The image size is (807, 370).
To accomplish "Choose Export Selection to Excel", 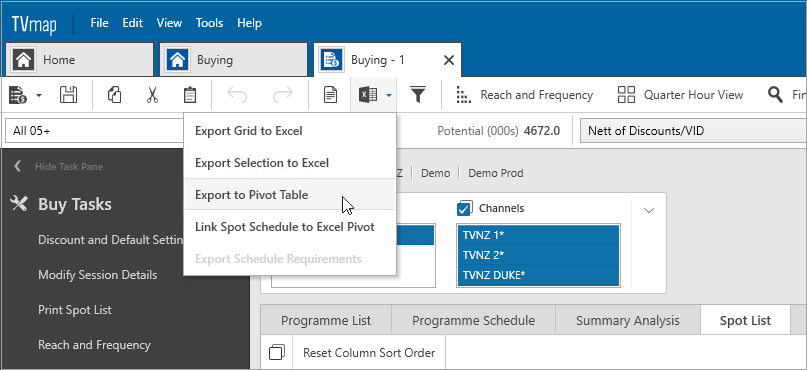I will point(290,163).
